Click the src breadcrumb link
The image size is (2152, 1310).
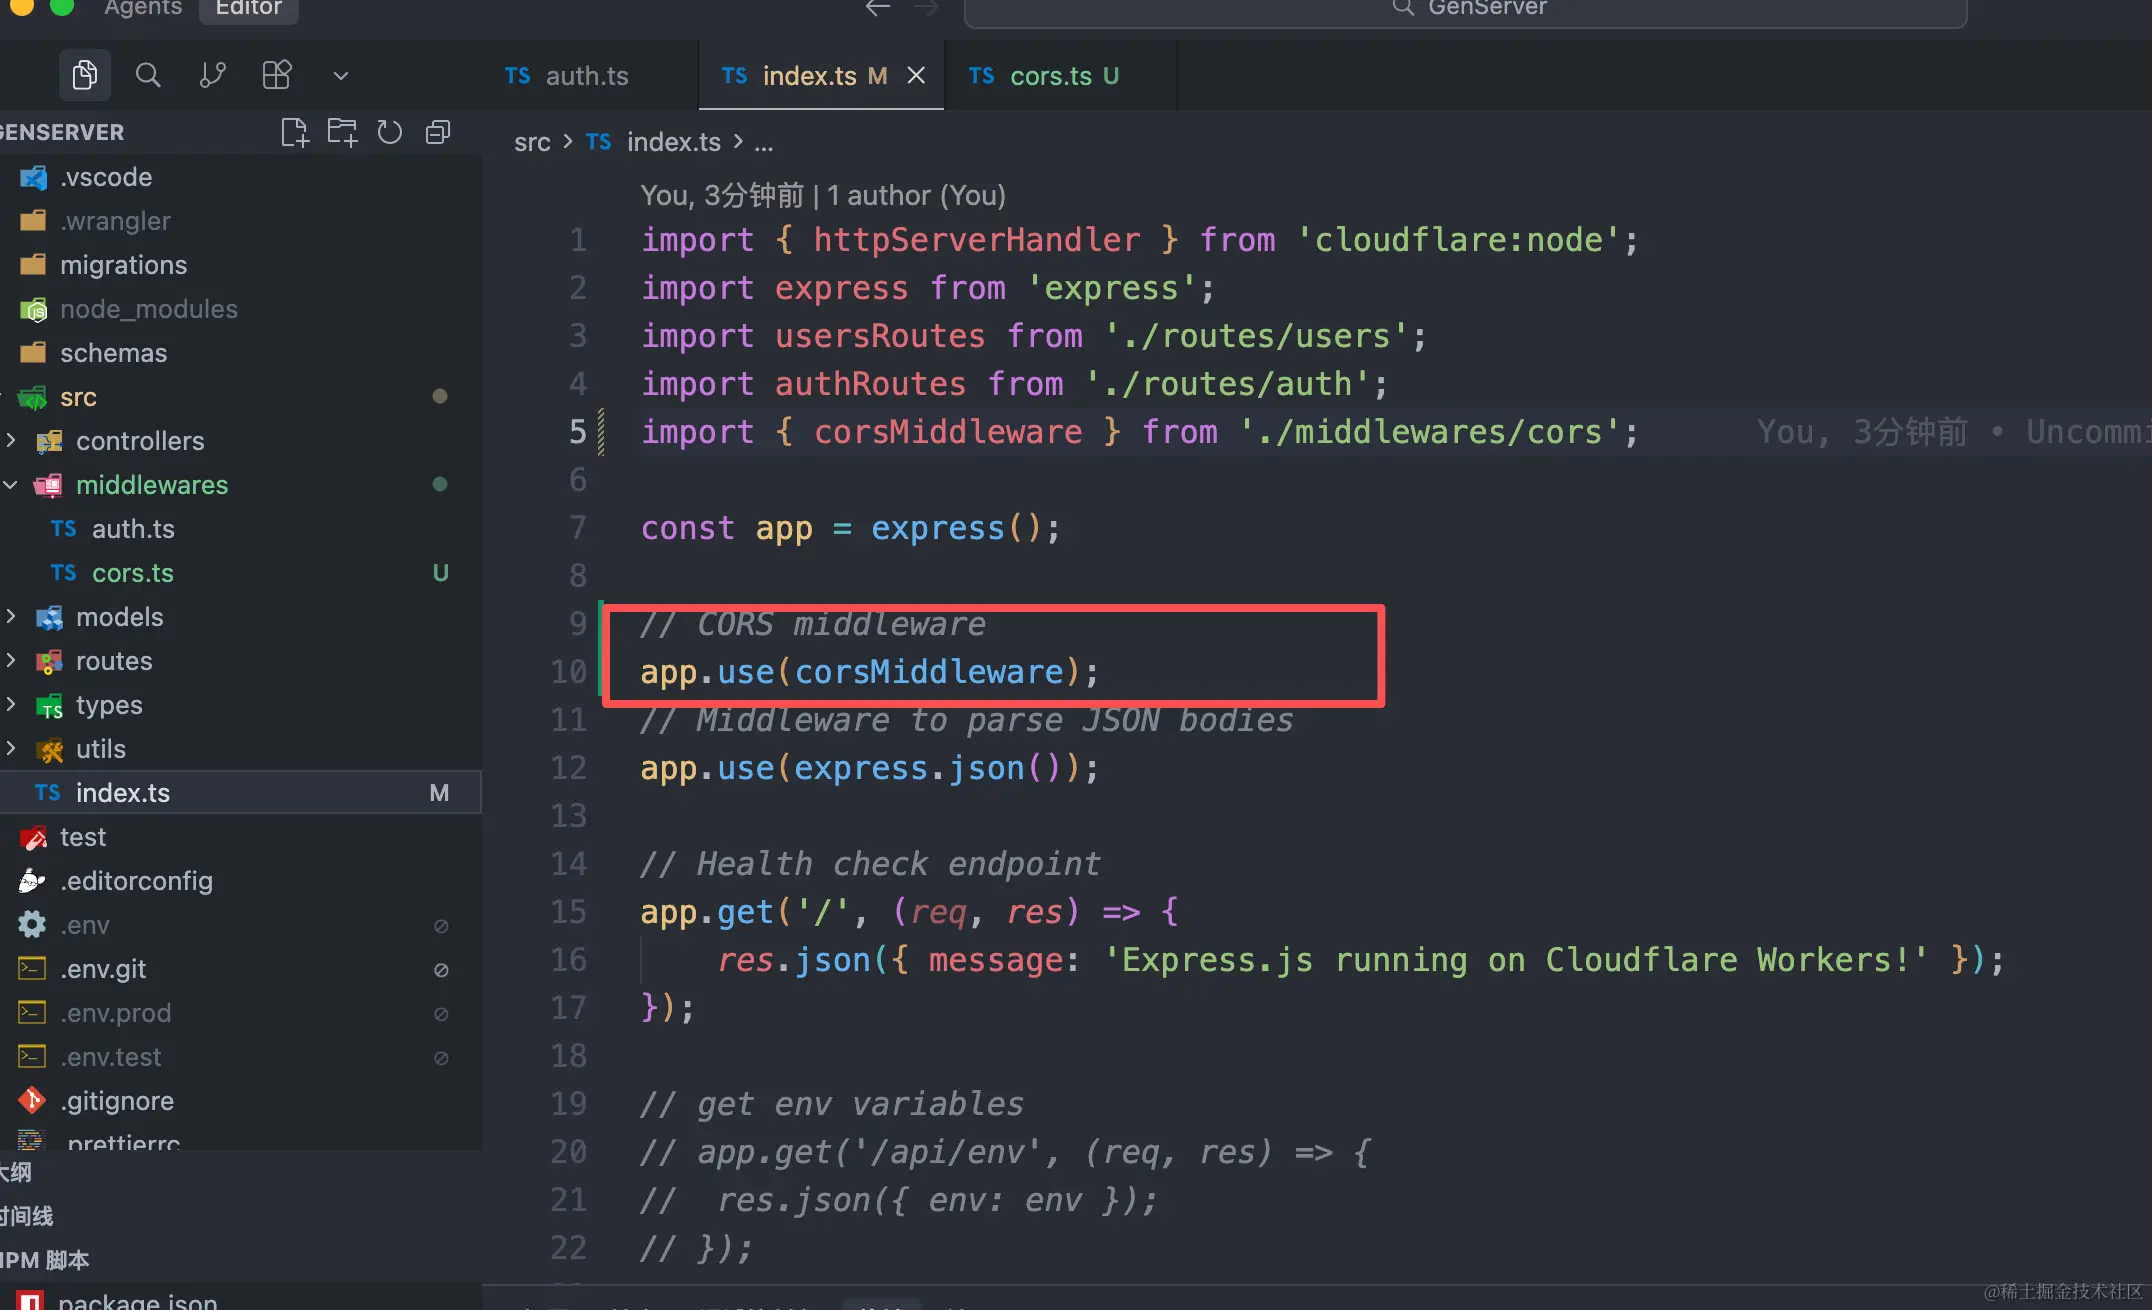532,142
